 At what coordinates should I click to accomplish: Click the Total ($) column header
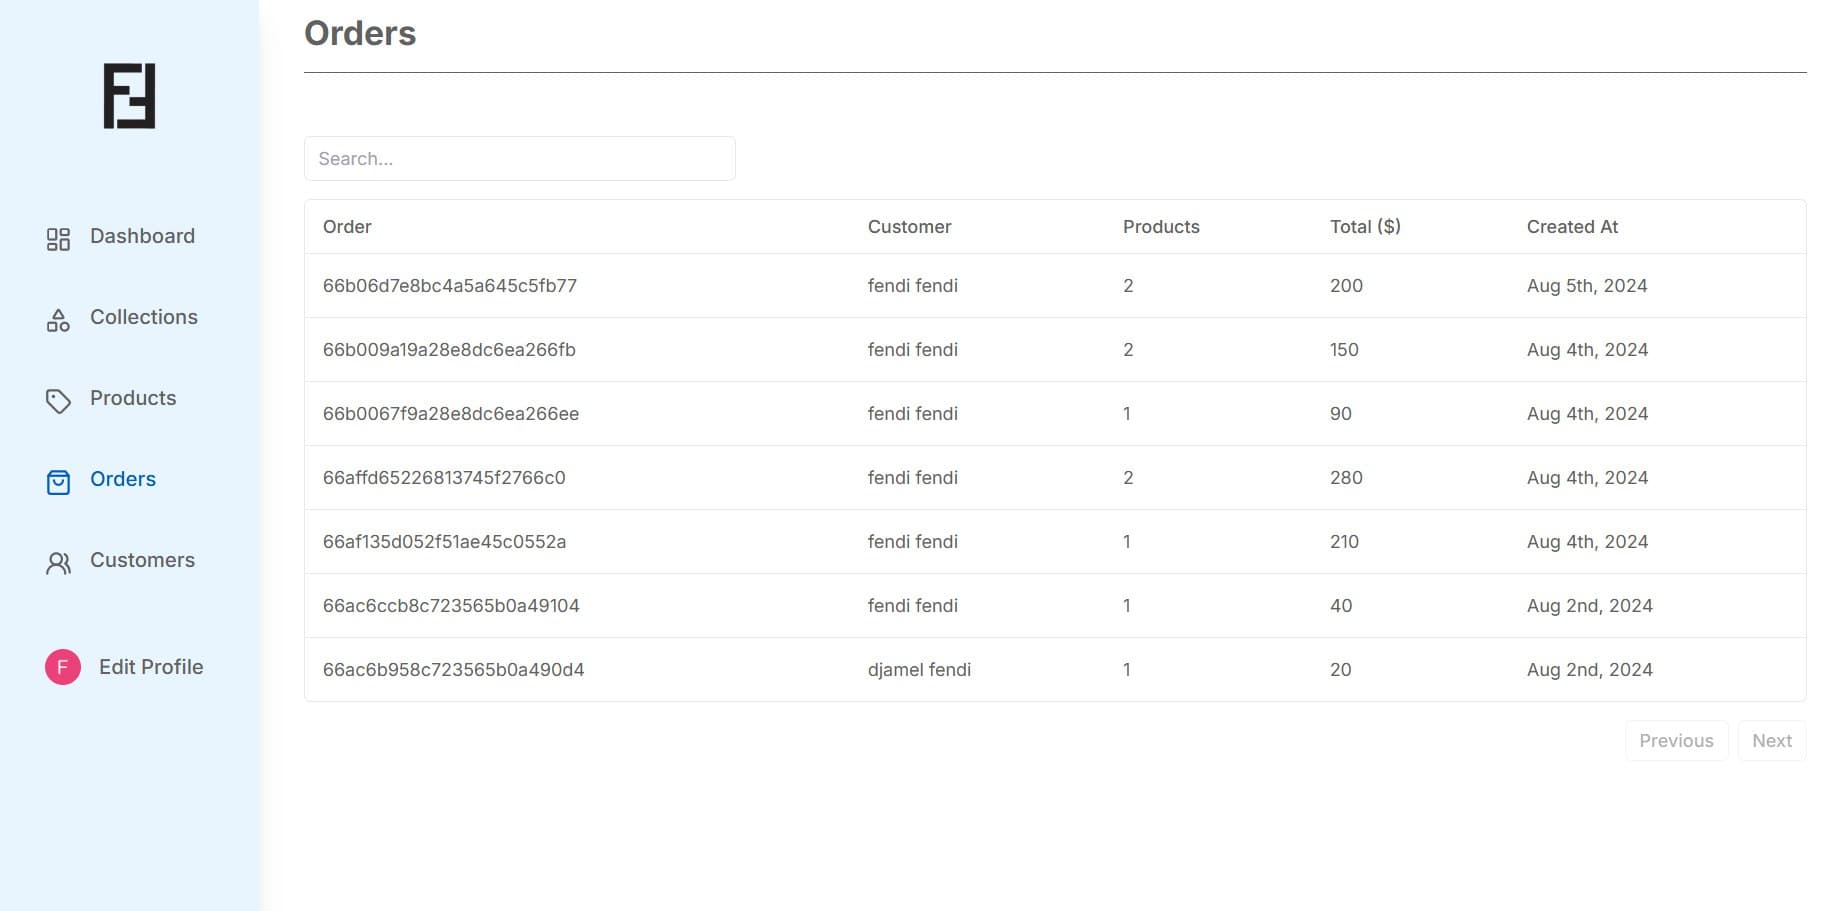point(1364,227)
